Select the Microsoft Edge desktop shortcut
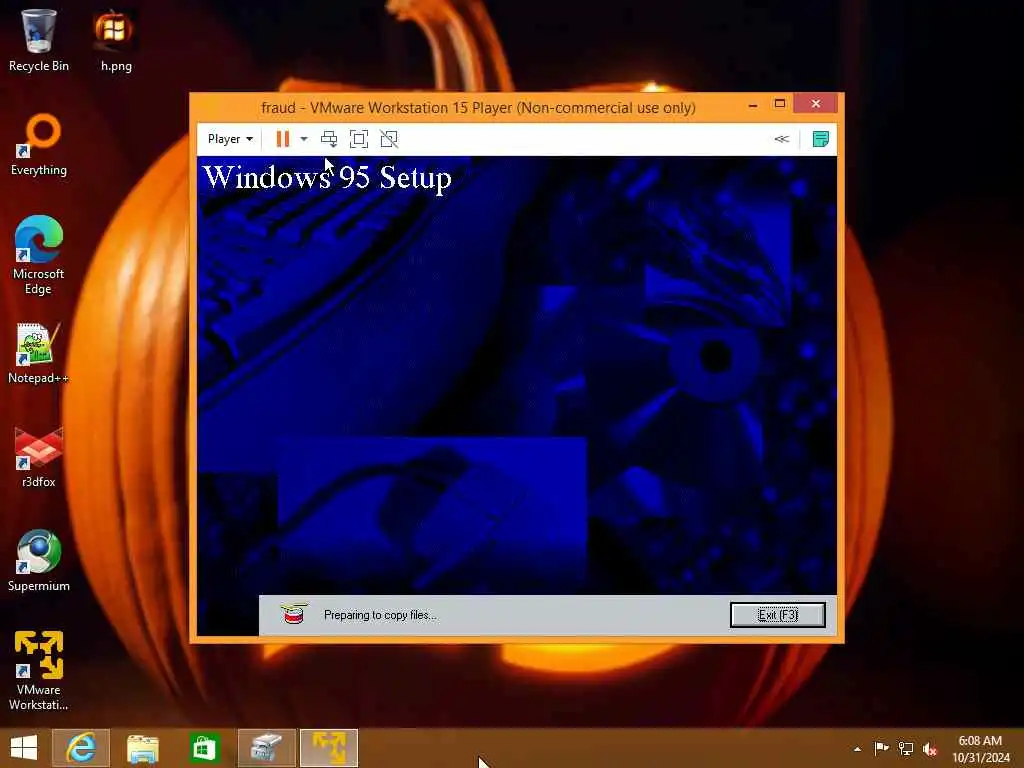This screenshot has width=1024, height=768. 39,256
